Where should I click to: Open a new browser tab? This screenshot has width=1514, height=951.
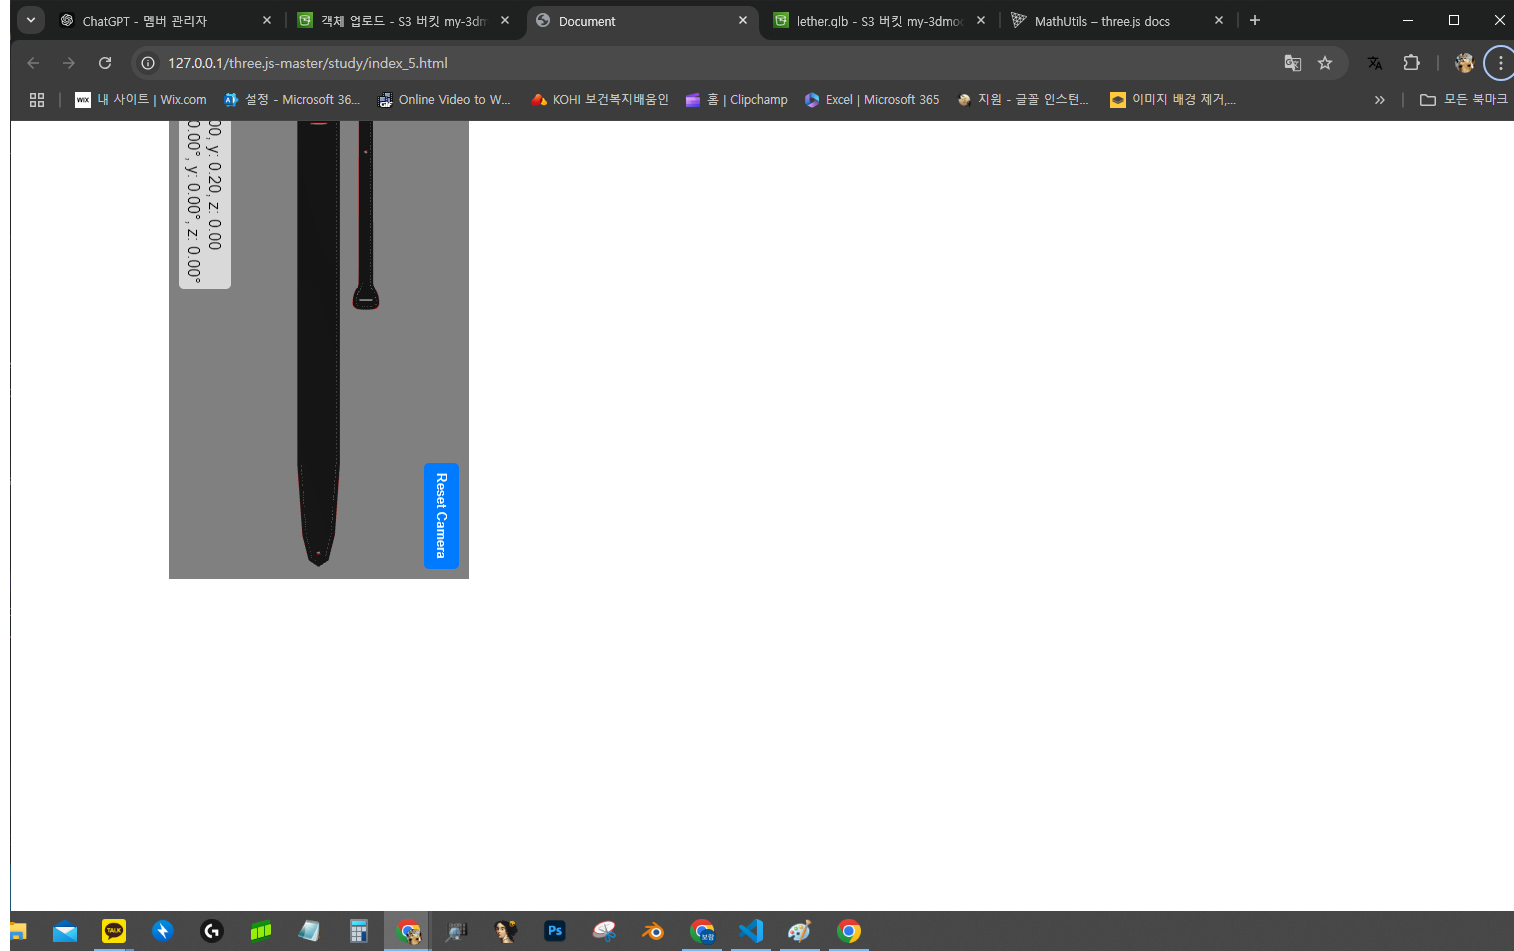coord(1255,21)
